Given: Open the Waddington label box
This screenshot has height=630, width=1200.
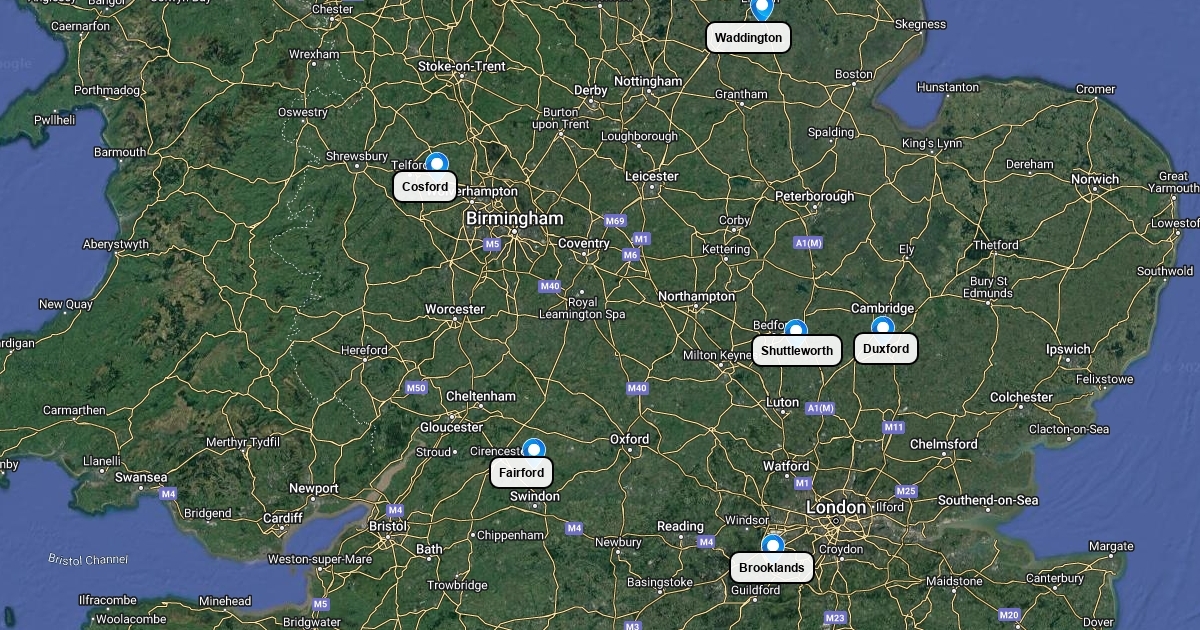Looking at the screenshot, I should pyautogui.click(x=749, y=38).
